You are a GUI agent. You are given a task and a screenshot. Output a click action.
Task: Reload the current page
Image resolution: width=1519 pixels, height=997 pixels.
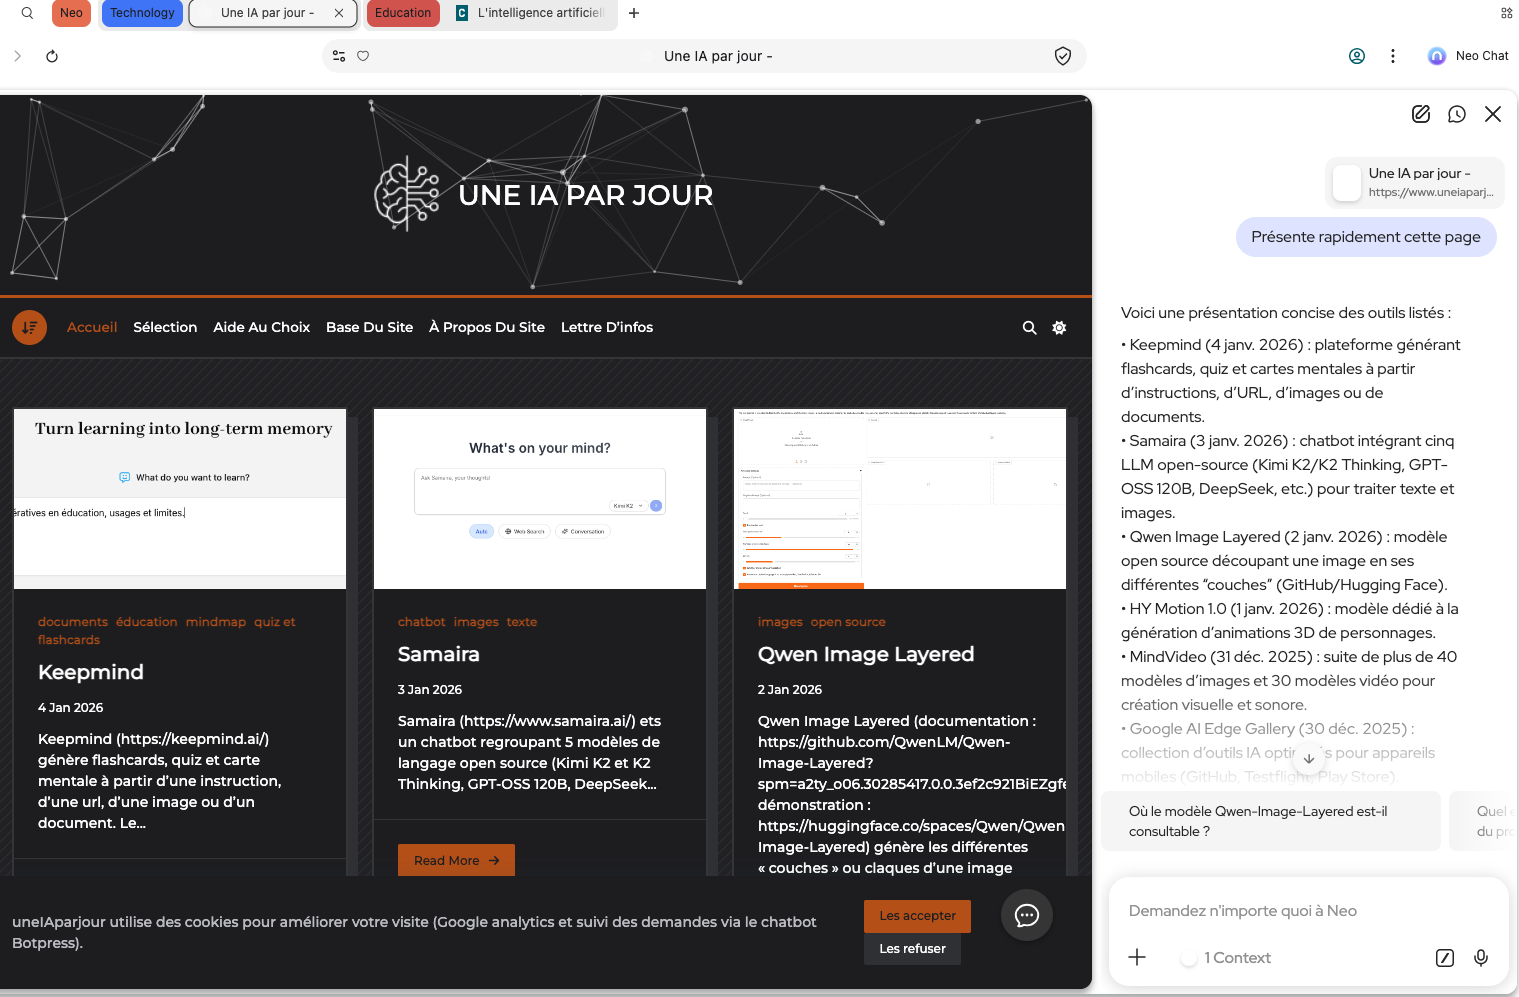52,56
